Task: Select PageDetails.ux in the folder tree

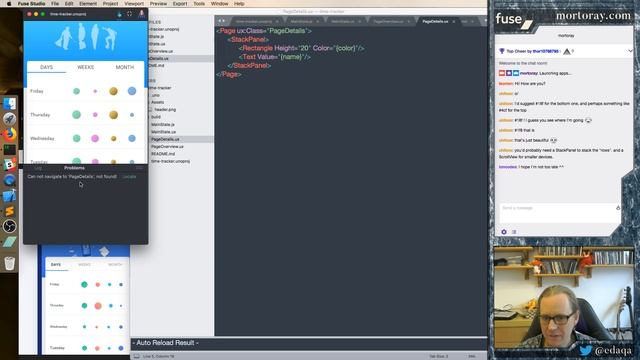Action: coord(165,139)
